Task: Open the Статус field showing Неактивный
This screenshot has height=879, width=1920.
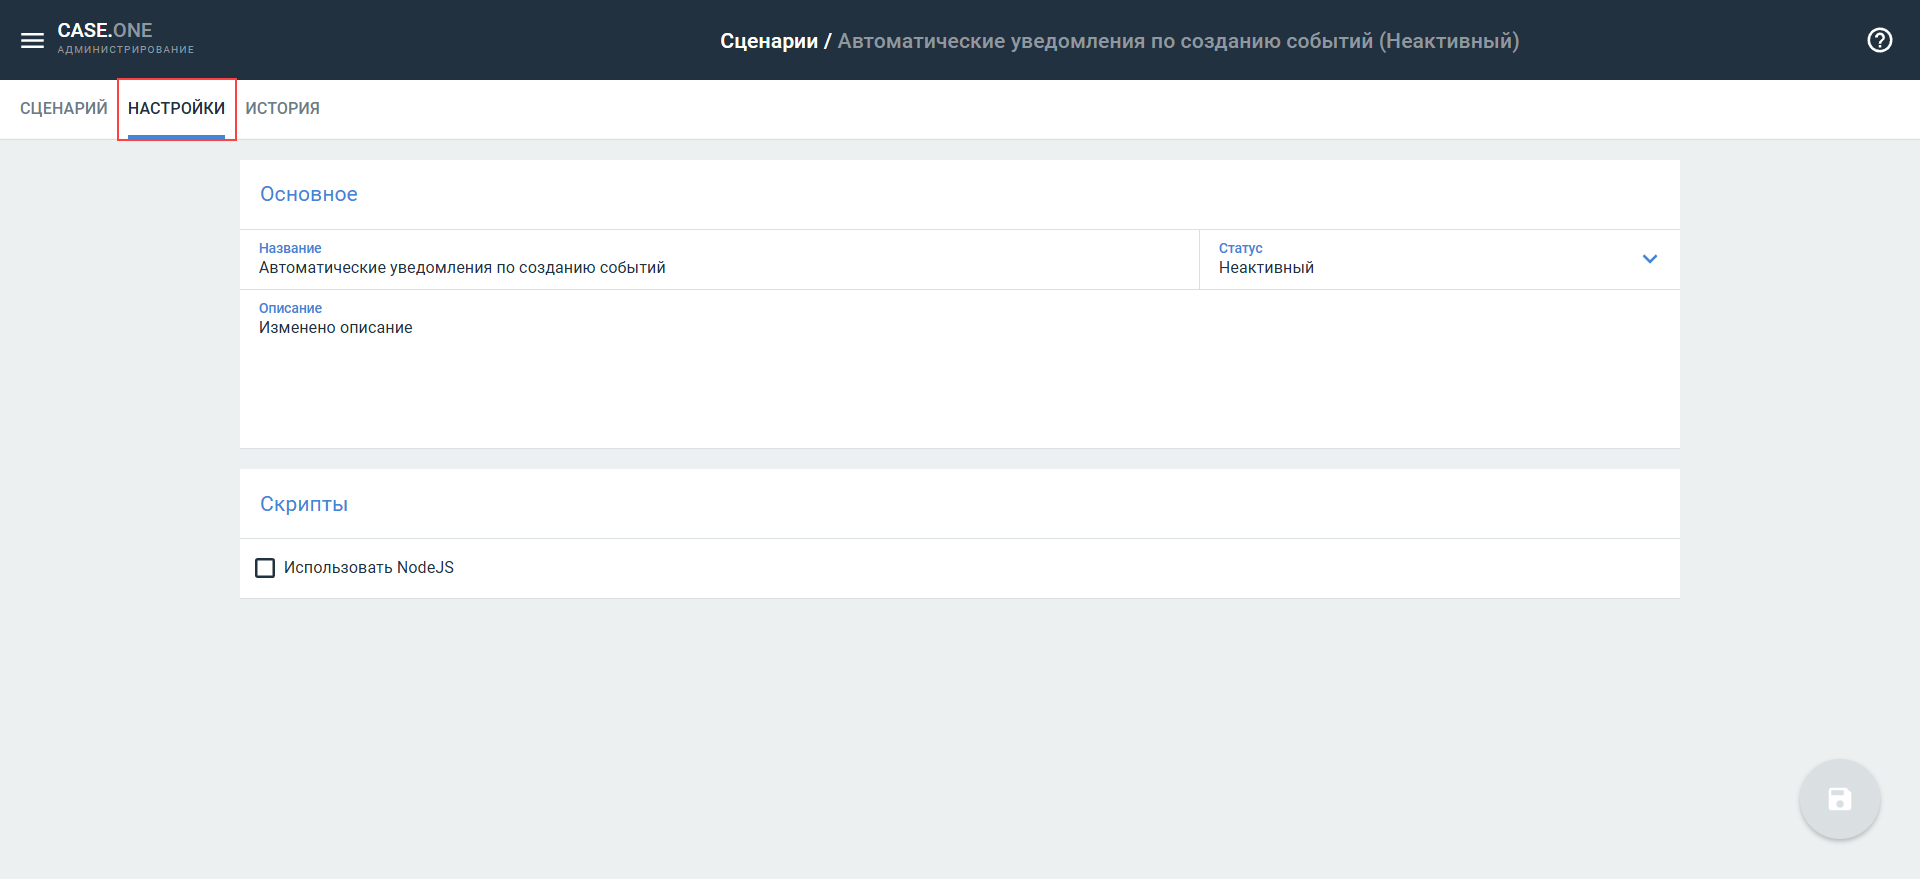Action: [1420, 267]
